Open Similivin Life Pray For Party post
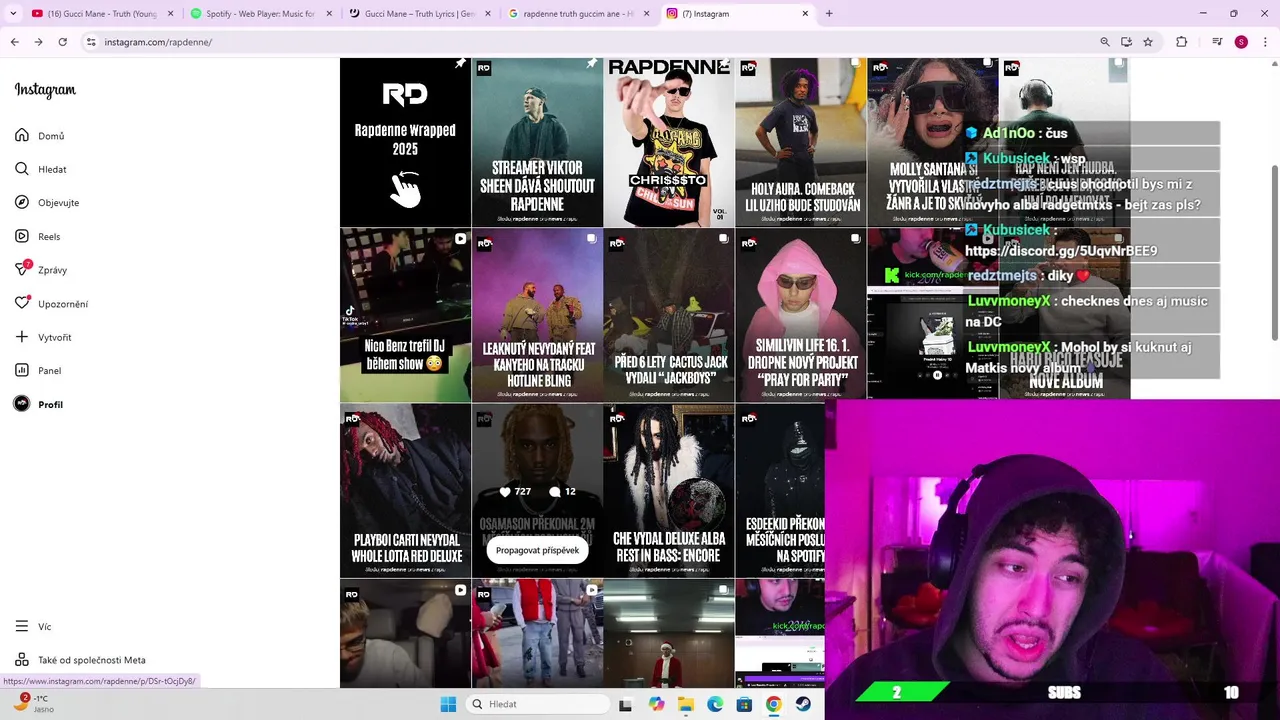Screen dimensions: 1280x720 pos(801,315)
